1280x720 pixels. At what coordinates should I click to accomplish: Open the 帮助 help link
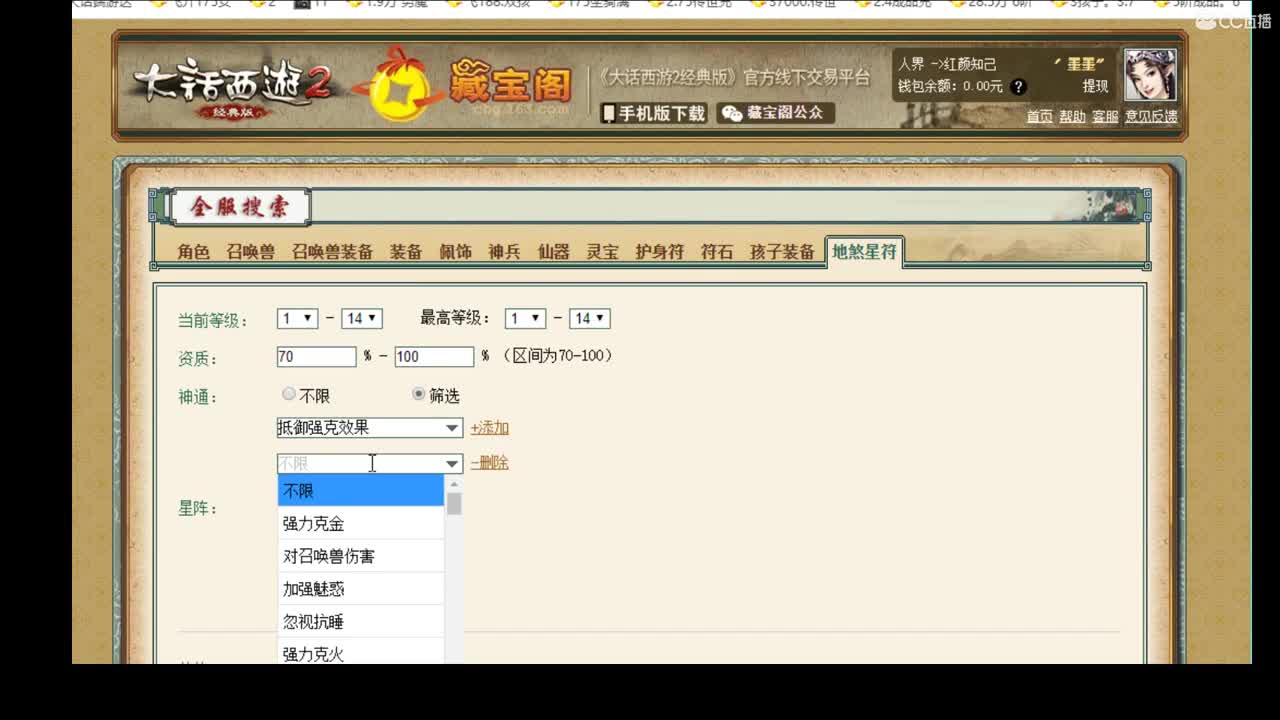point(1072,117)
